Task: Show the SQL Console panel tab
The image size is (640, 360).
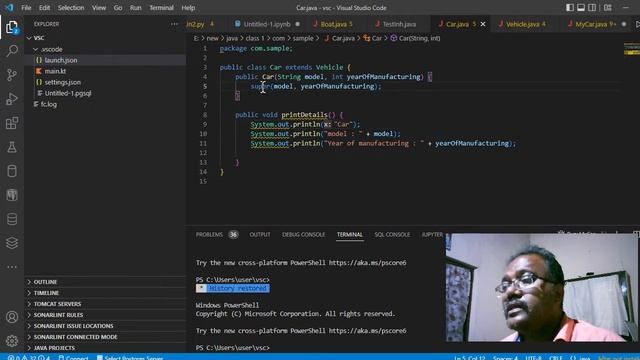Action: point(392,235)
